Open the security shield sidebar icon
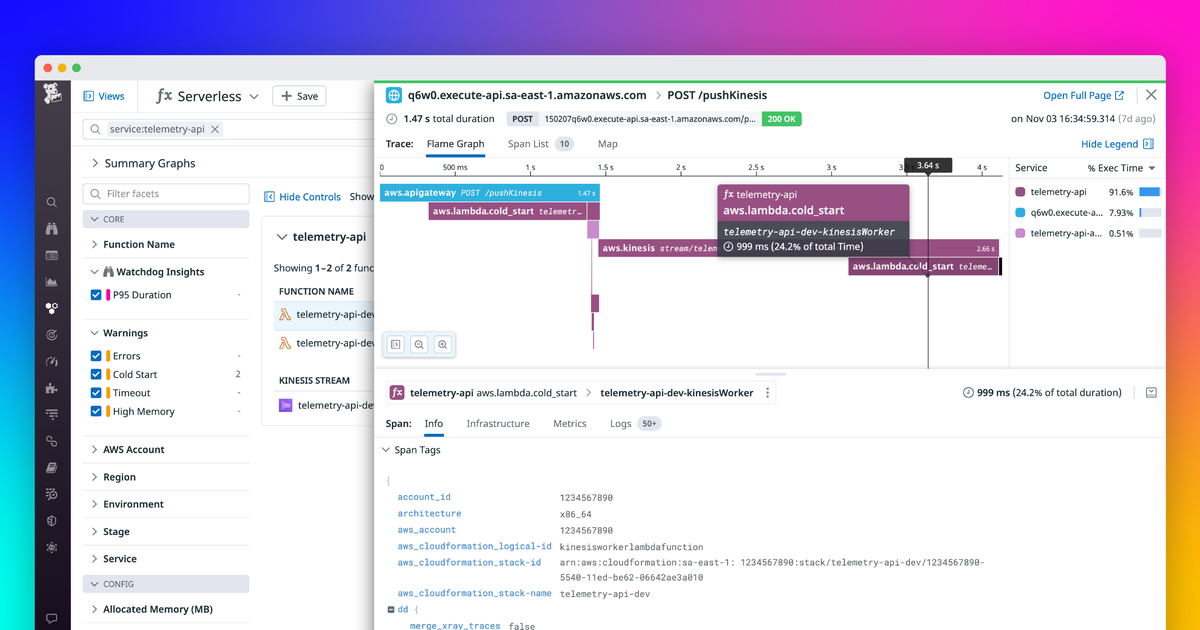This screenshot has width=1200, height=630. pos(52,521)
